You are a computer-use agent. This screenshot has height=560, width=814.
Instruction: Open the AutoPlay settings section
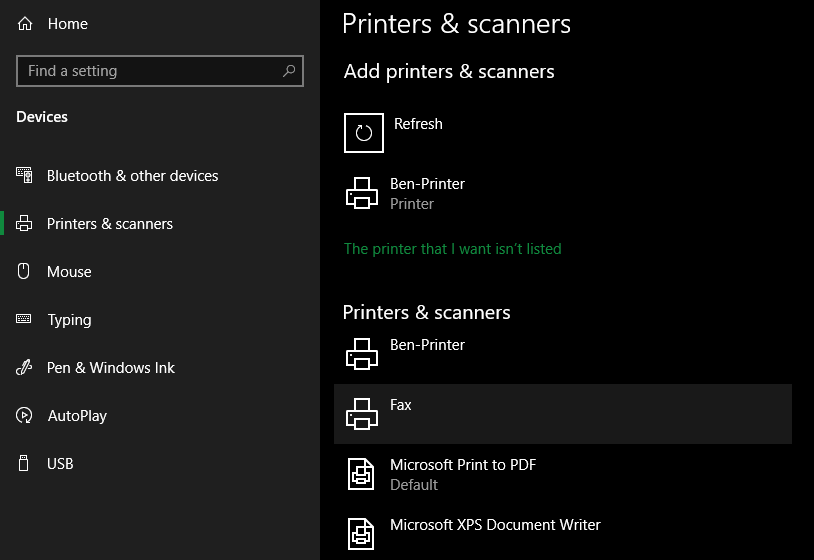(77, 416)
